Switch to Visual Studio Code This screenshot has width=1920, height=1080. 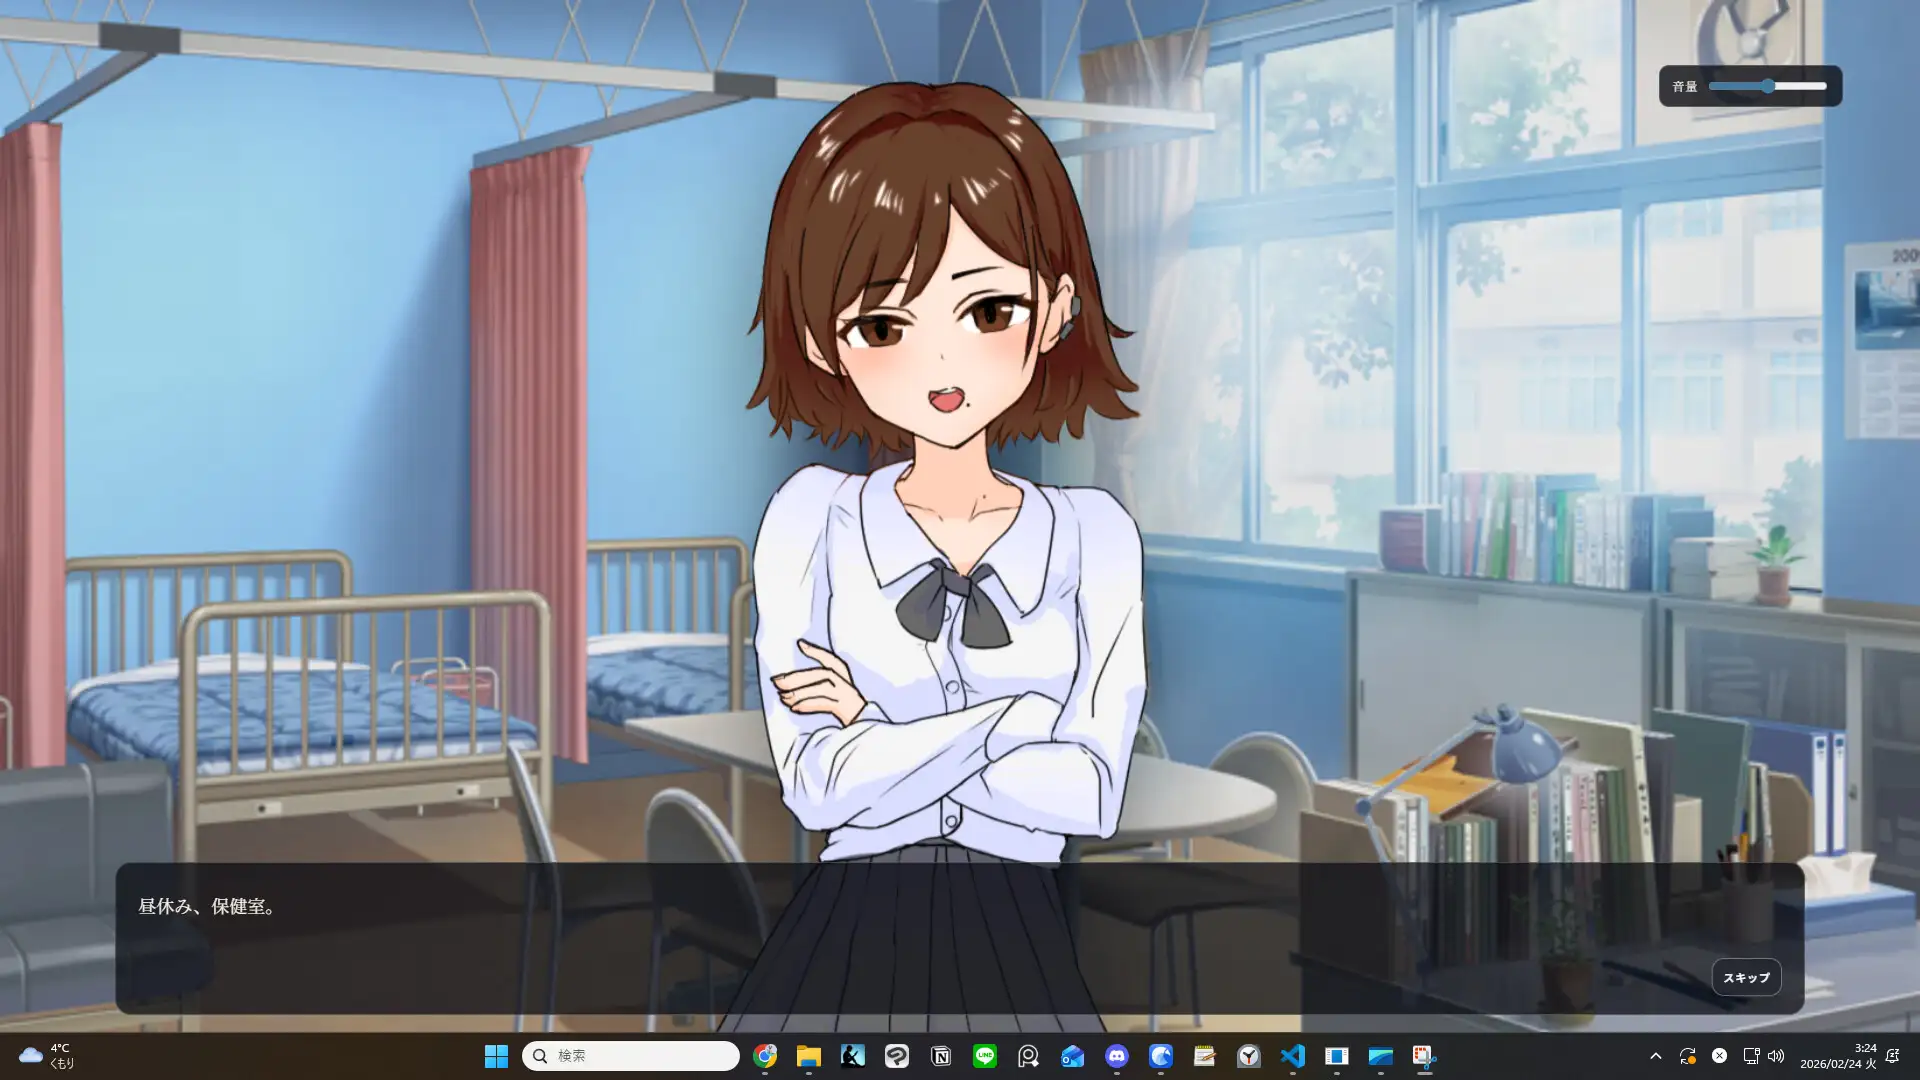tap(1293, 1056)
